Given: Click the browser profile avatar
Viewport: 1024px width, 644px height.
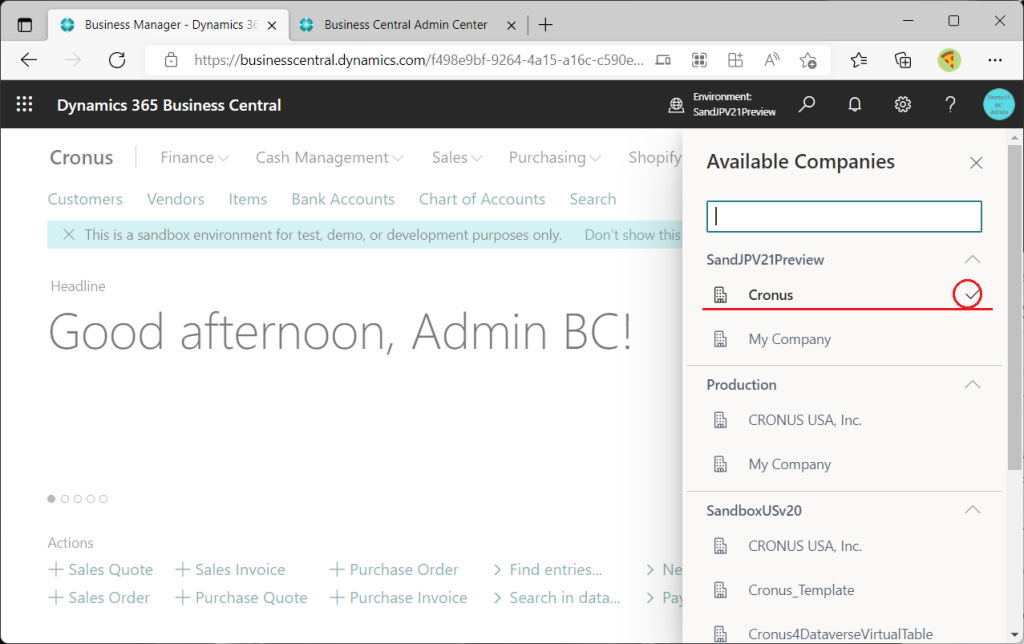Looking at the screenshot, I should (949, 60).
